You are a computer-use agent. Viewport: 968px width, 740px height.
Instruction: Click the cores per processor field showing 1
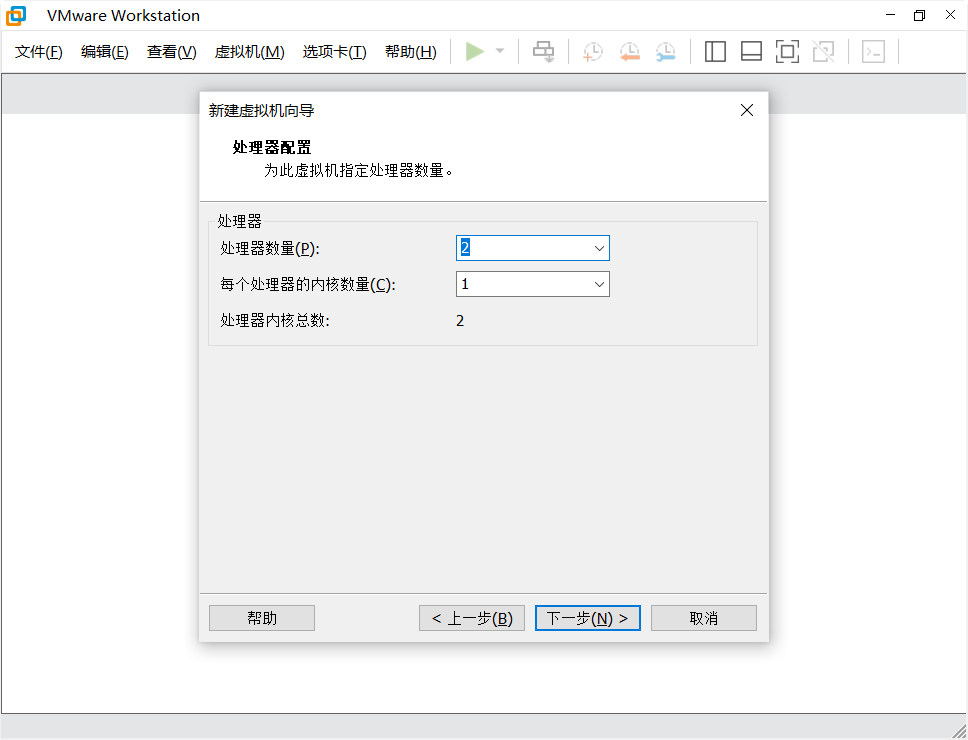tap(533, 285)
